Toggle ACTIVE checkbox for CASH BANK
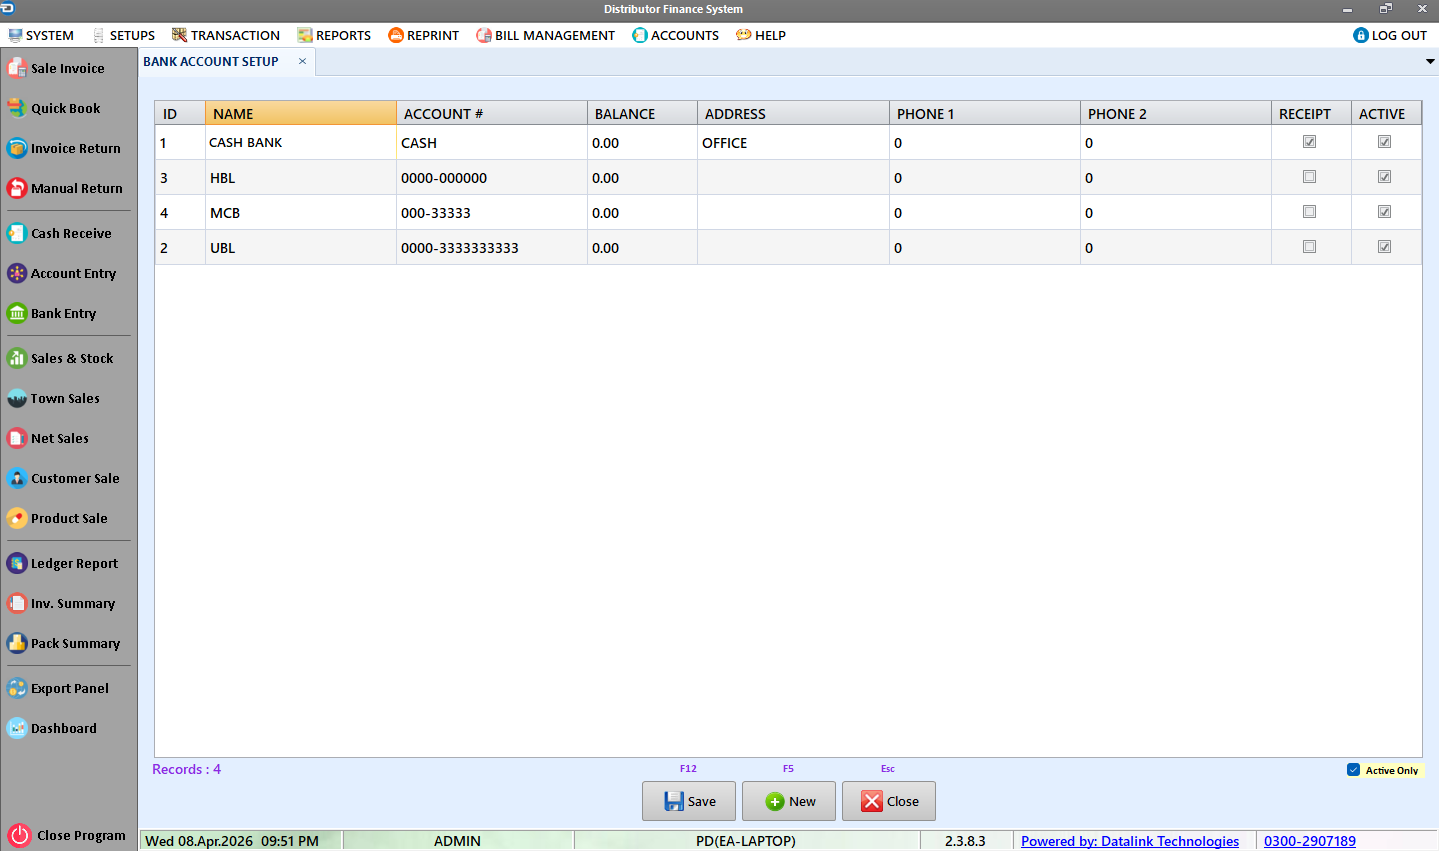 (x=1384, y=142)
